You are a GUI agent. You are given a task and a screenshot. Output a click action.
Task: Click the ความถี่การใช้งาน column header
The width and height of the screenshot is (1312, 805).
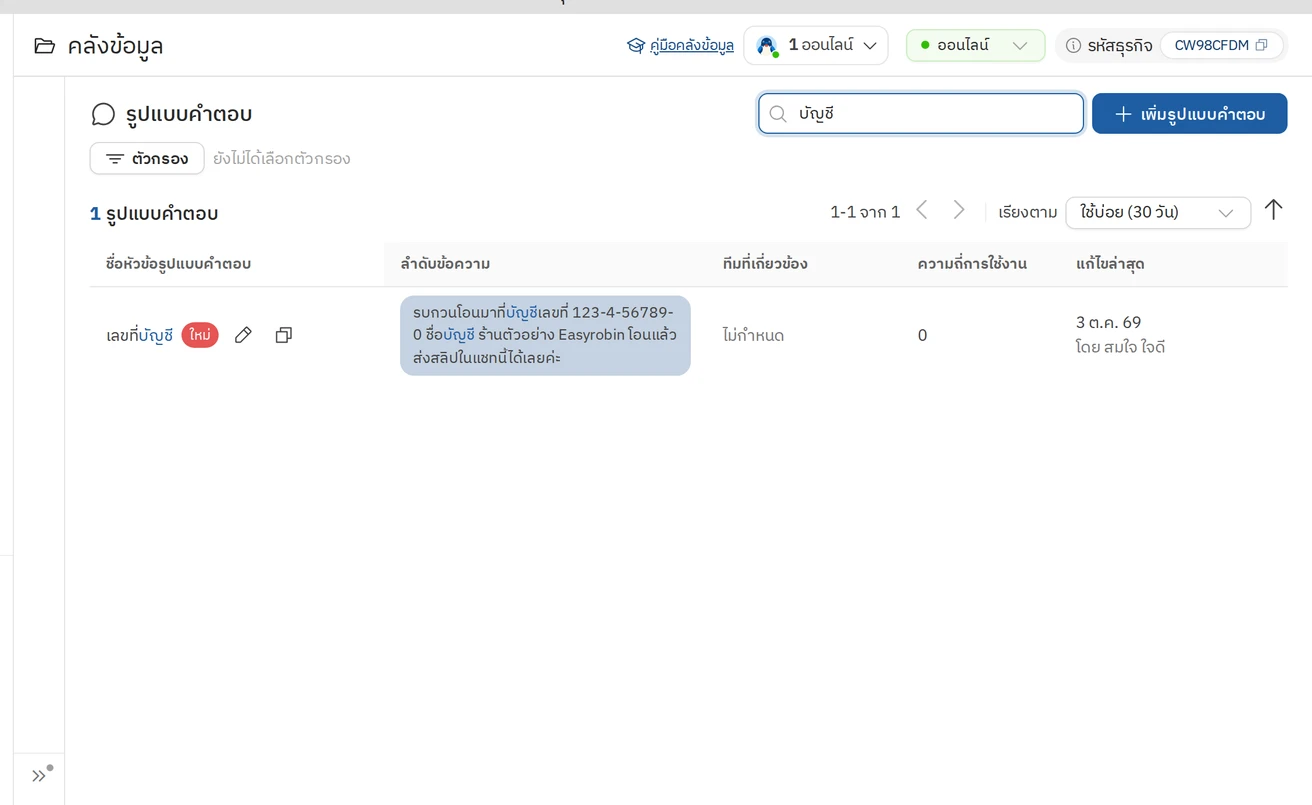click(x=972, y=264)
